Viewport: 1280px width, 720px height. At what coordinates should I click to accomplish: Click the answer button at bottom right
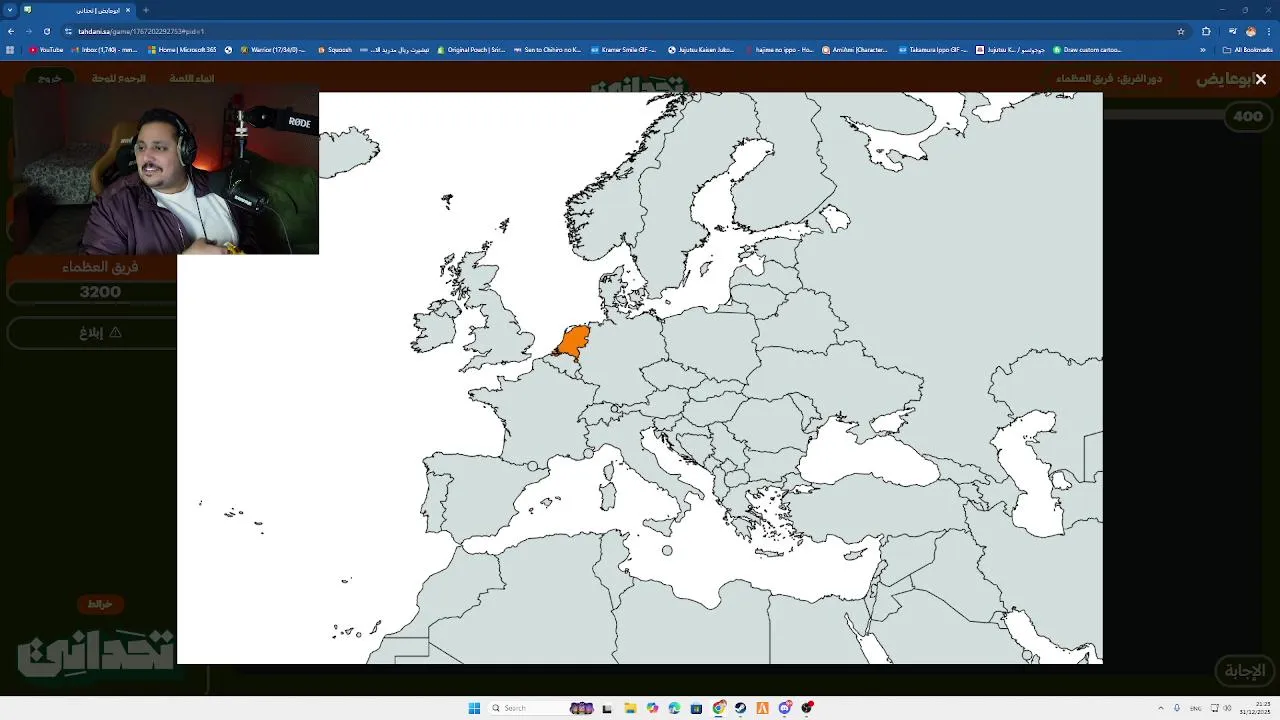[x=1244, y=670]
